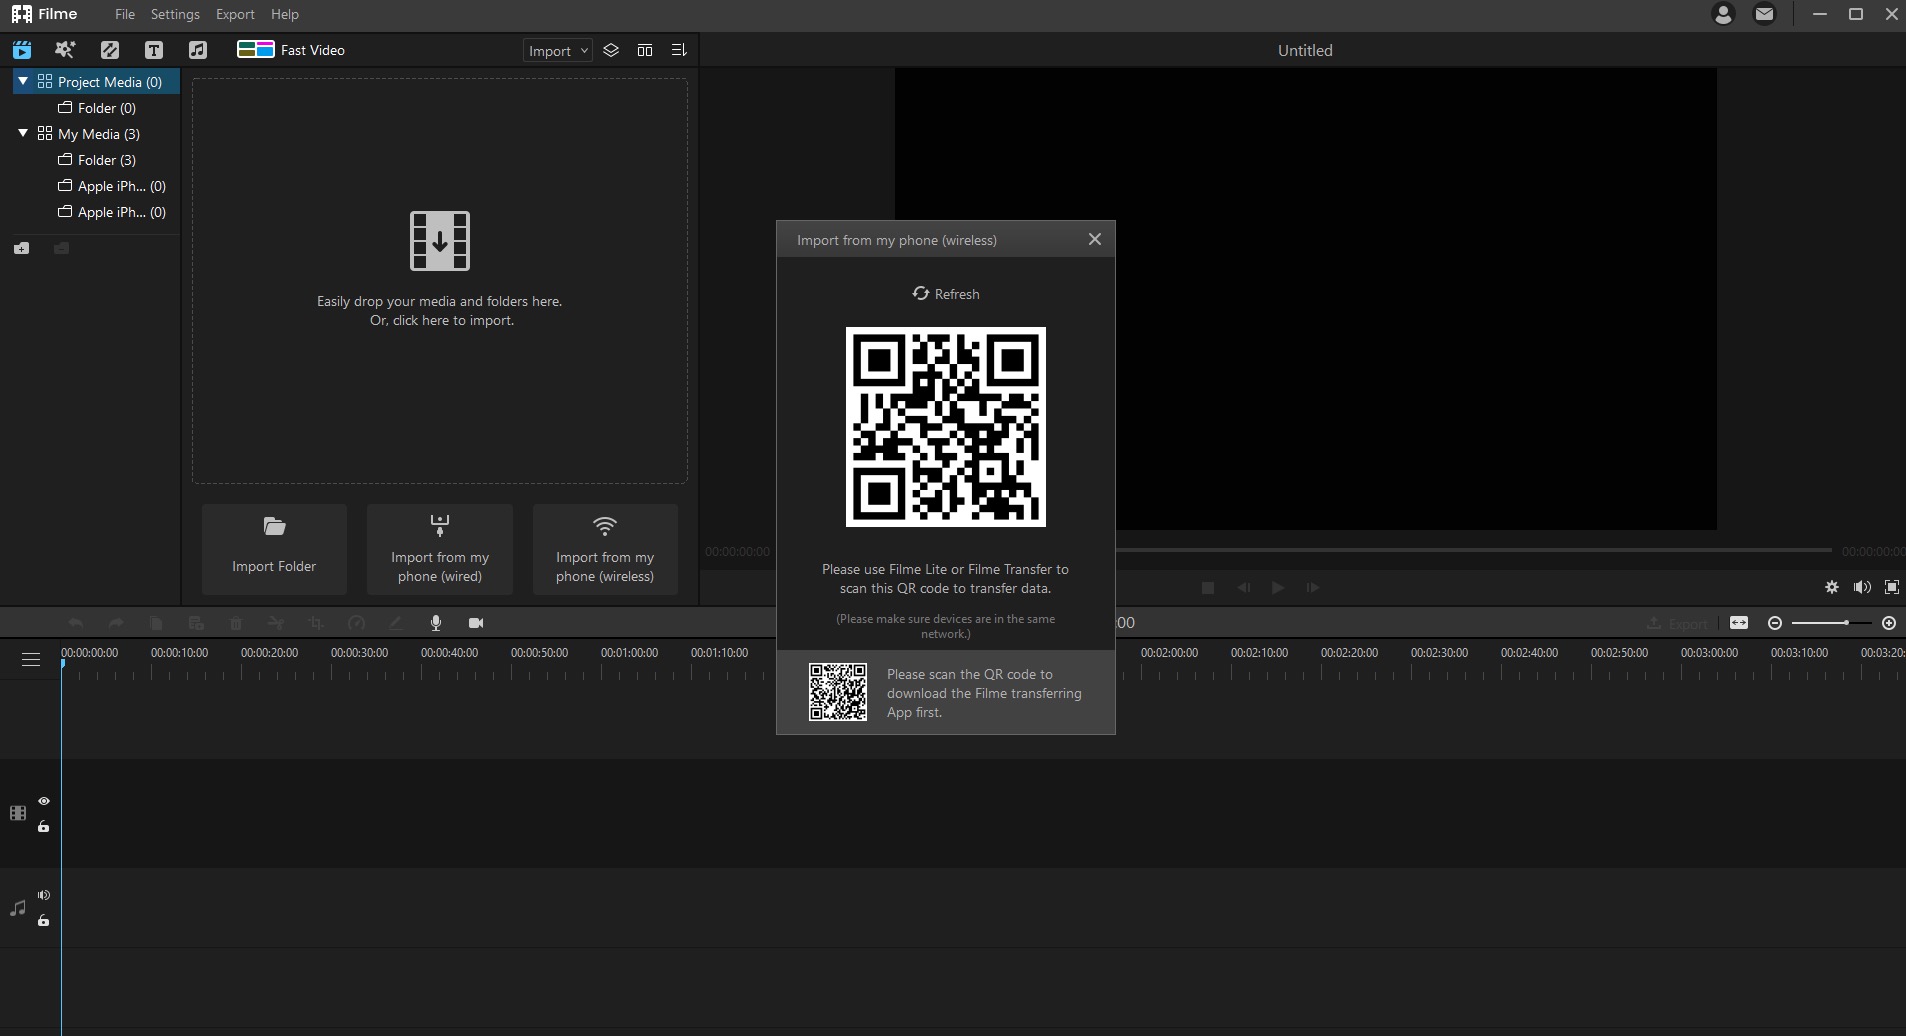Open the Audio library icon
The image size is (1906, 1036).
click(x=197, y=50)
